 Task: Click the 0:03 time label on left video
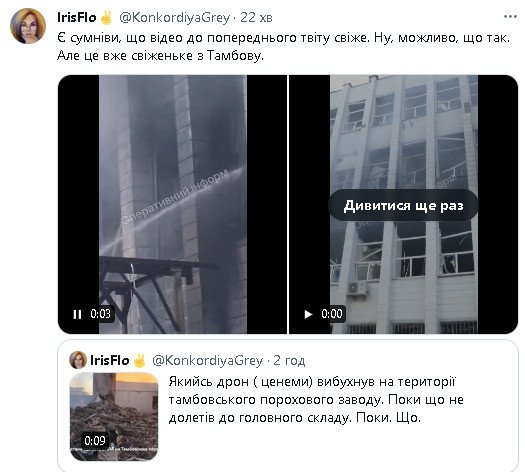click(100, 314)
